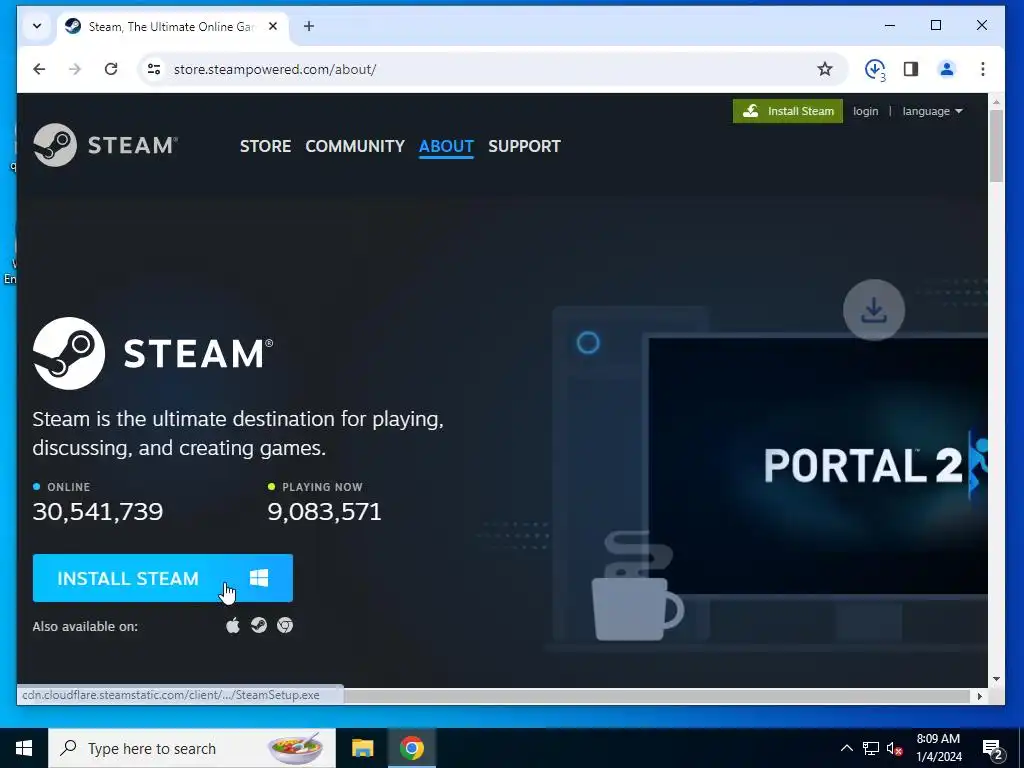Click the Windows logo on Install button
This screenshot has height=768, width=1024.
pyautogui.click(x=259, y=577)
